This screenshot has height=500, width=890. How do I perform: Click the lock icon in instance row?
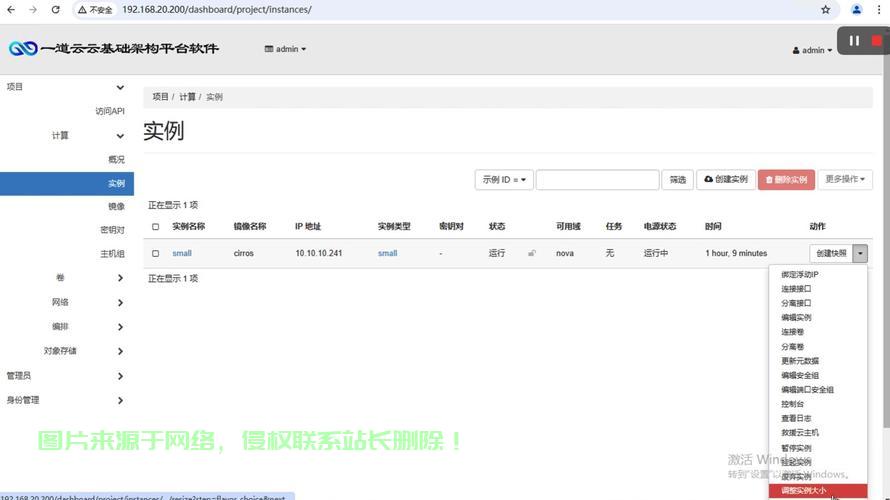[x=532, y=254]
